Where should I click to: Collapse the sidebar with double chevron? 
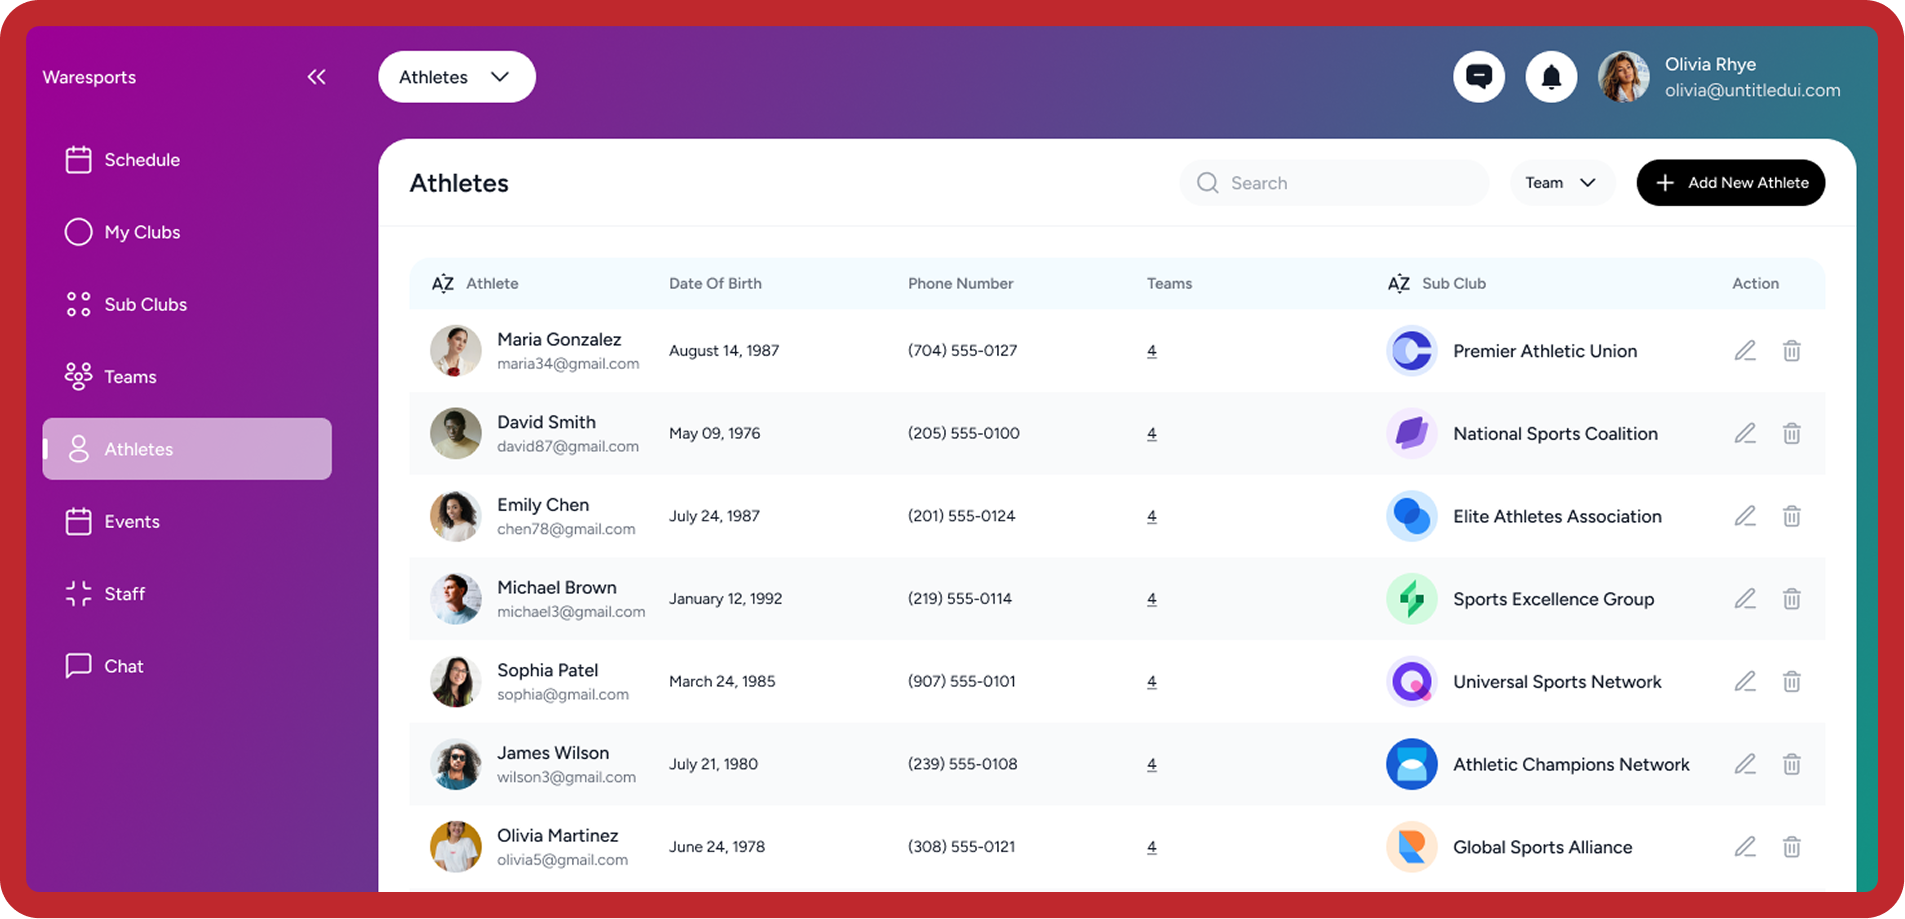coord(316,77)
